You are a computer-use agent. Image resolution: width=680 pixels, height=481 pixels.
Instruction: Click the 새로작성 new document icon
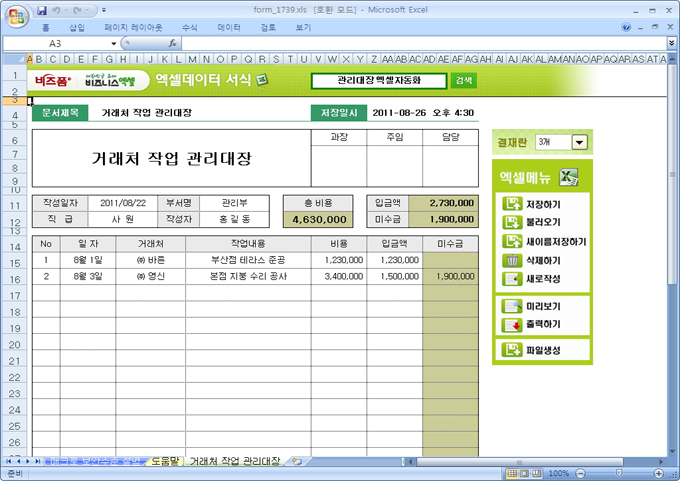512,279
